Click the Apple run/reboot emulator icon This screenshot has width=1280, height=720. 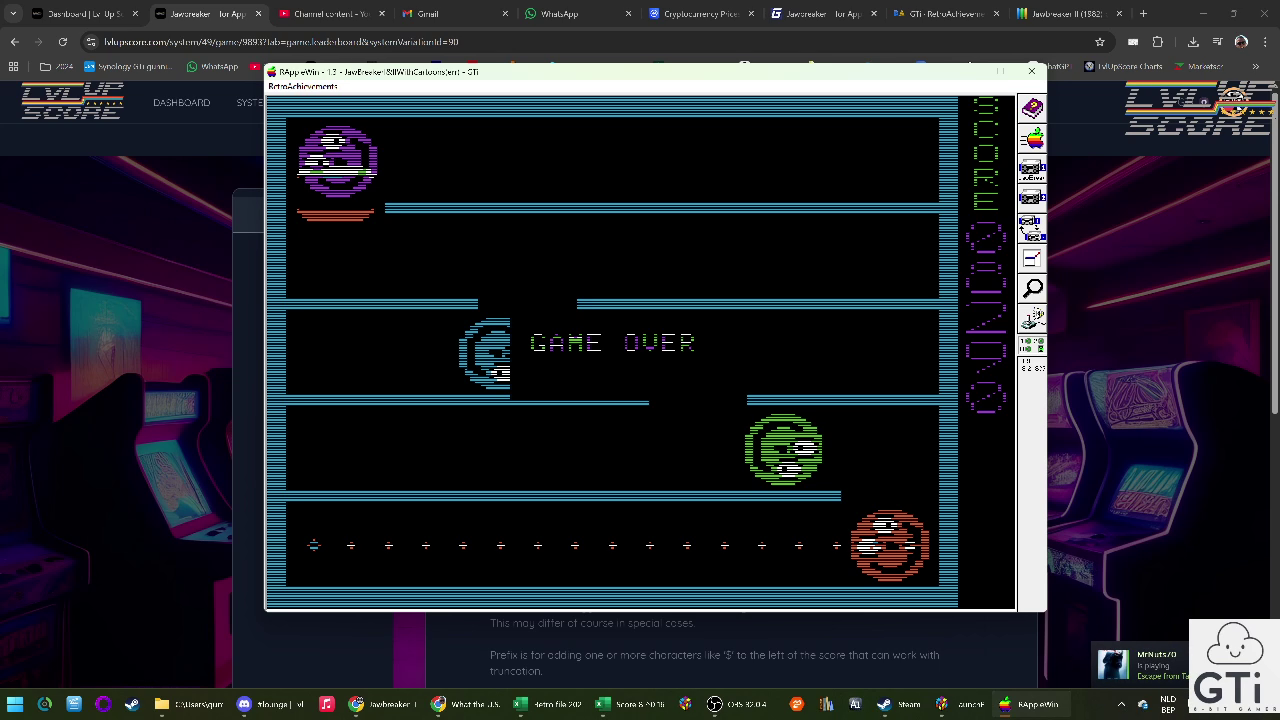tap(1032, 138)
